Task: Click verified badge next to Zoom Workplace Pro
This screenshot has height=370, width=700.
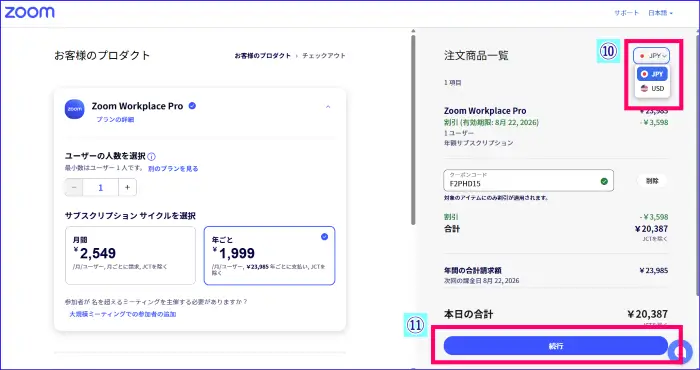Action: point(192,106)
